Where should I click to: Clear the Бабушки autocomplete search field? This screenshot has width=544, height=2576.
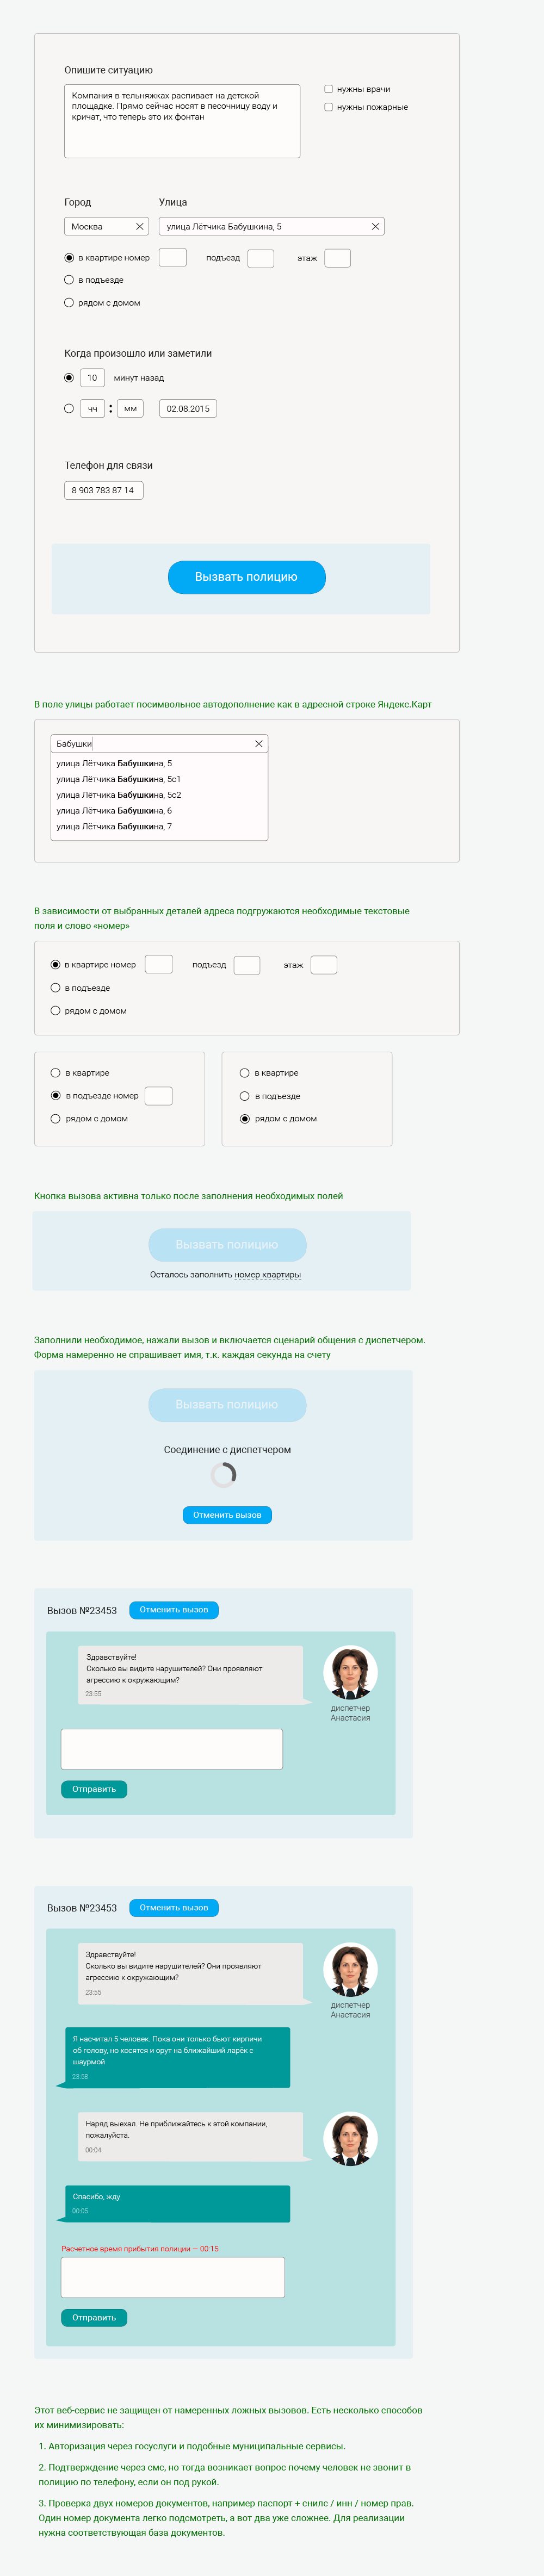(x=258, y=744)
